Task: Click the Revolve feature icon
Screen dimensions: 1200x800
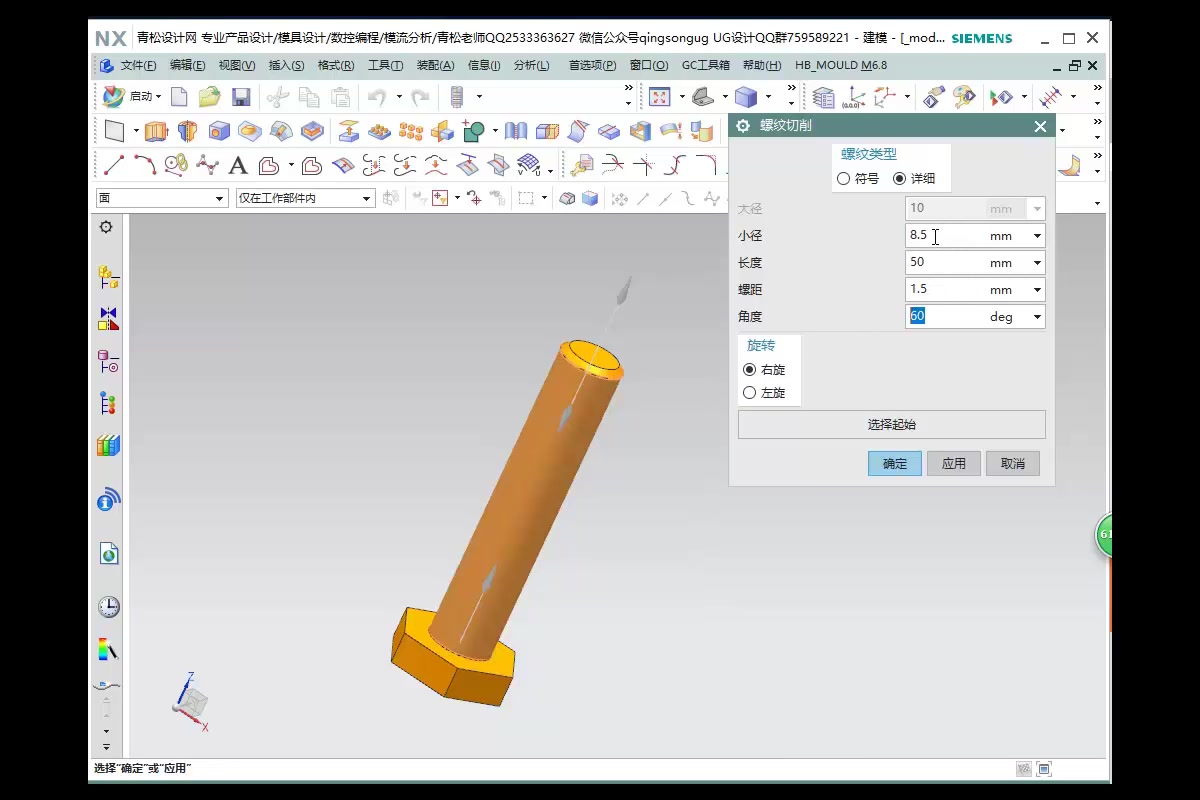Action: pos(187,131)
